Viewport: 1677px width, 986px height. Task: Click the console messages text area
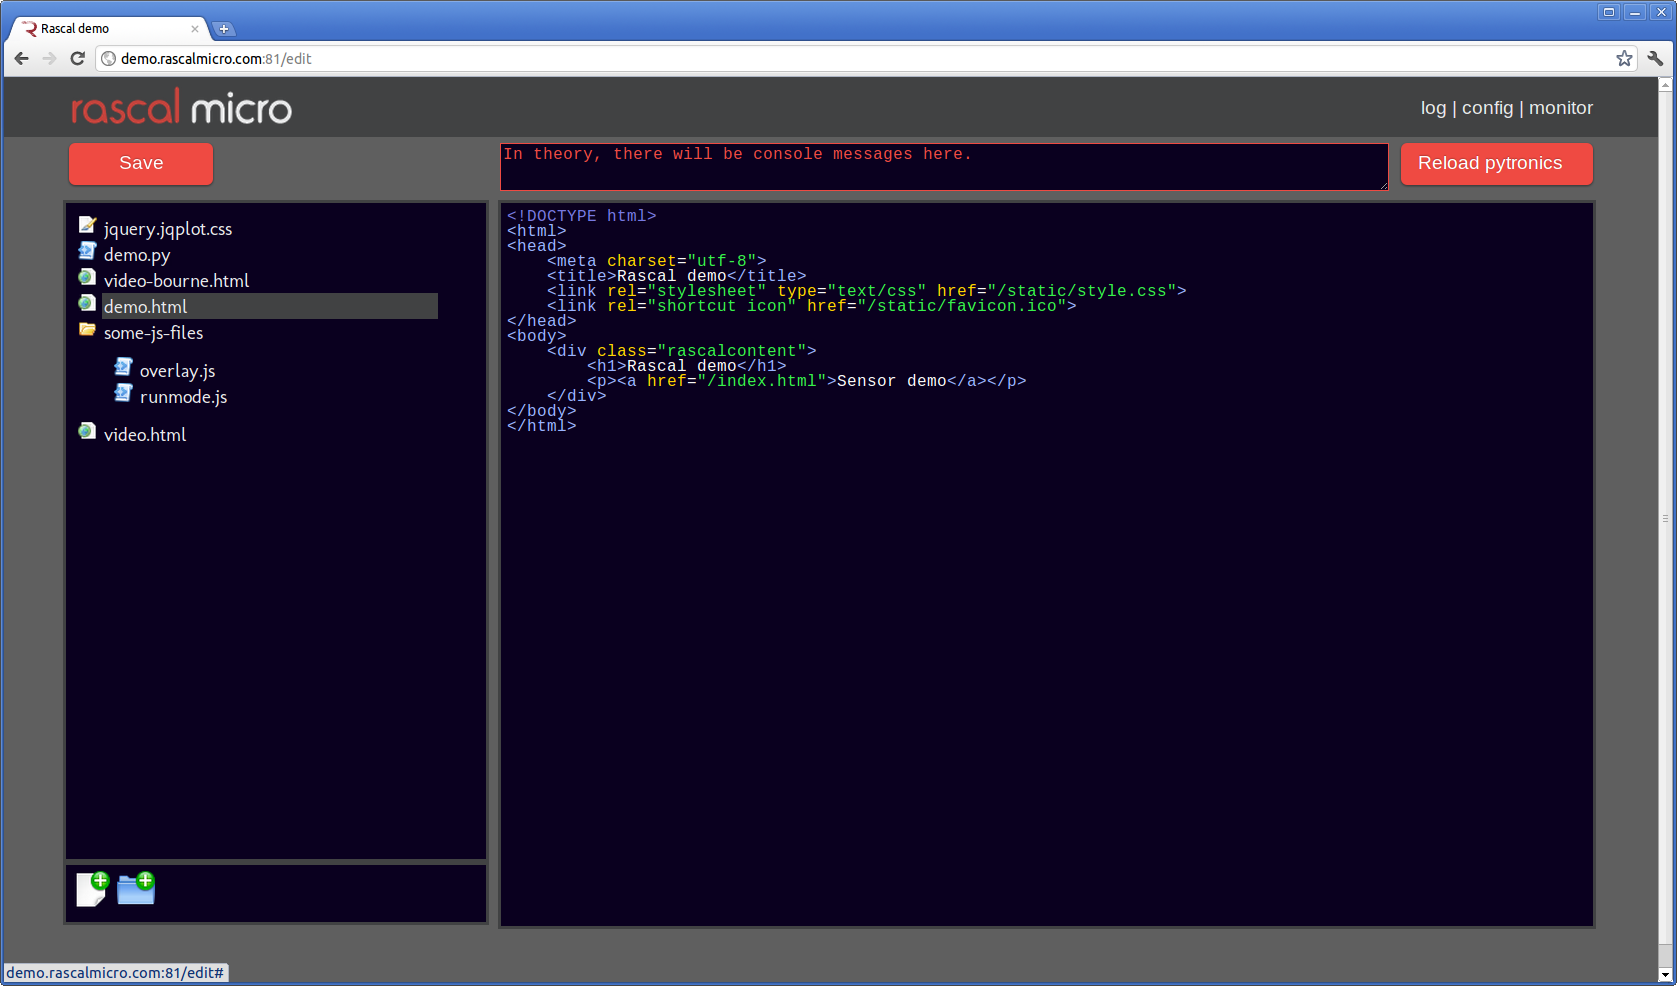pyautogui.click(x=944, y=166)
